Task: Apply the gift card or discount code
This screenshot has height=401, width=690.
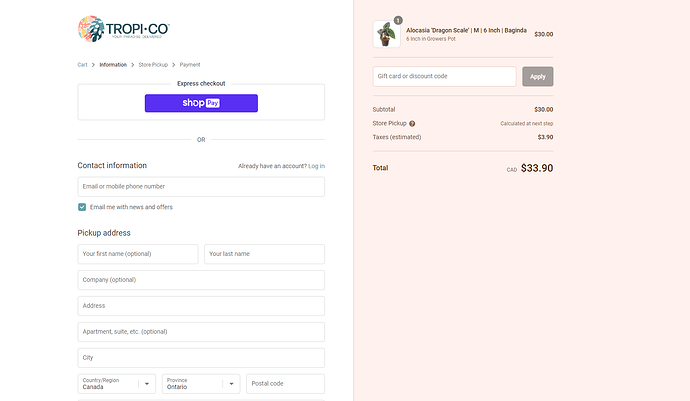Action: coord(537,76)
